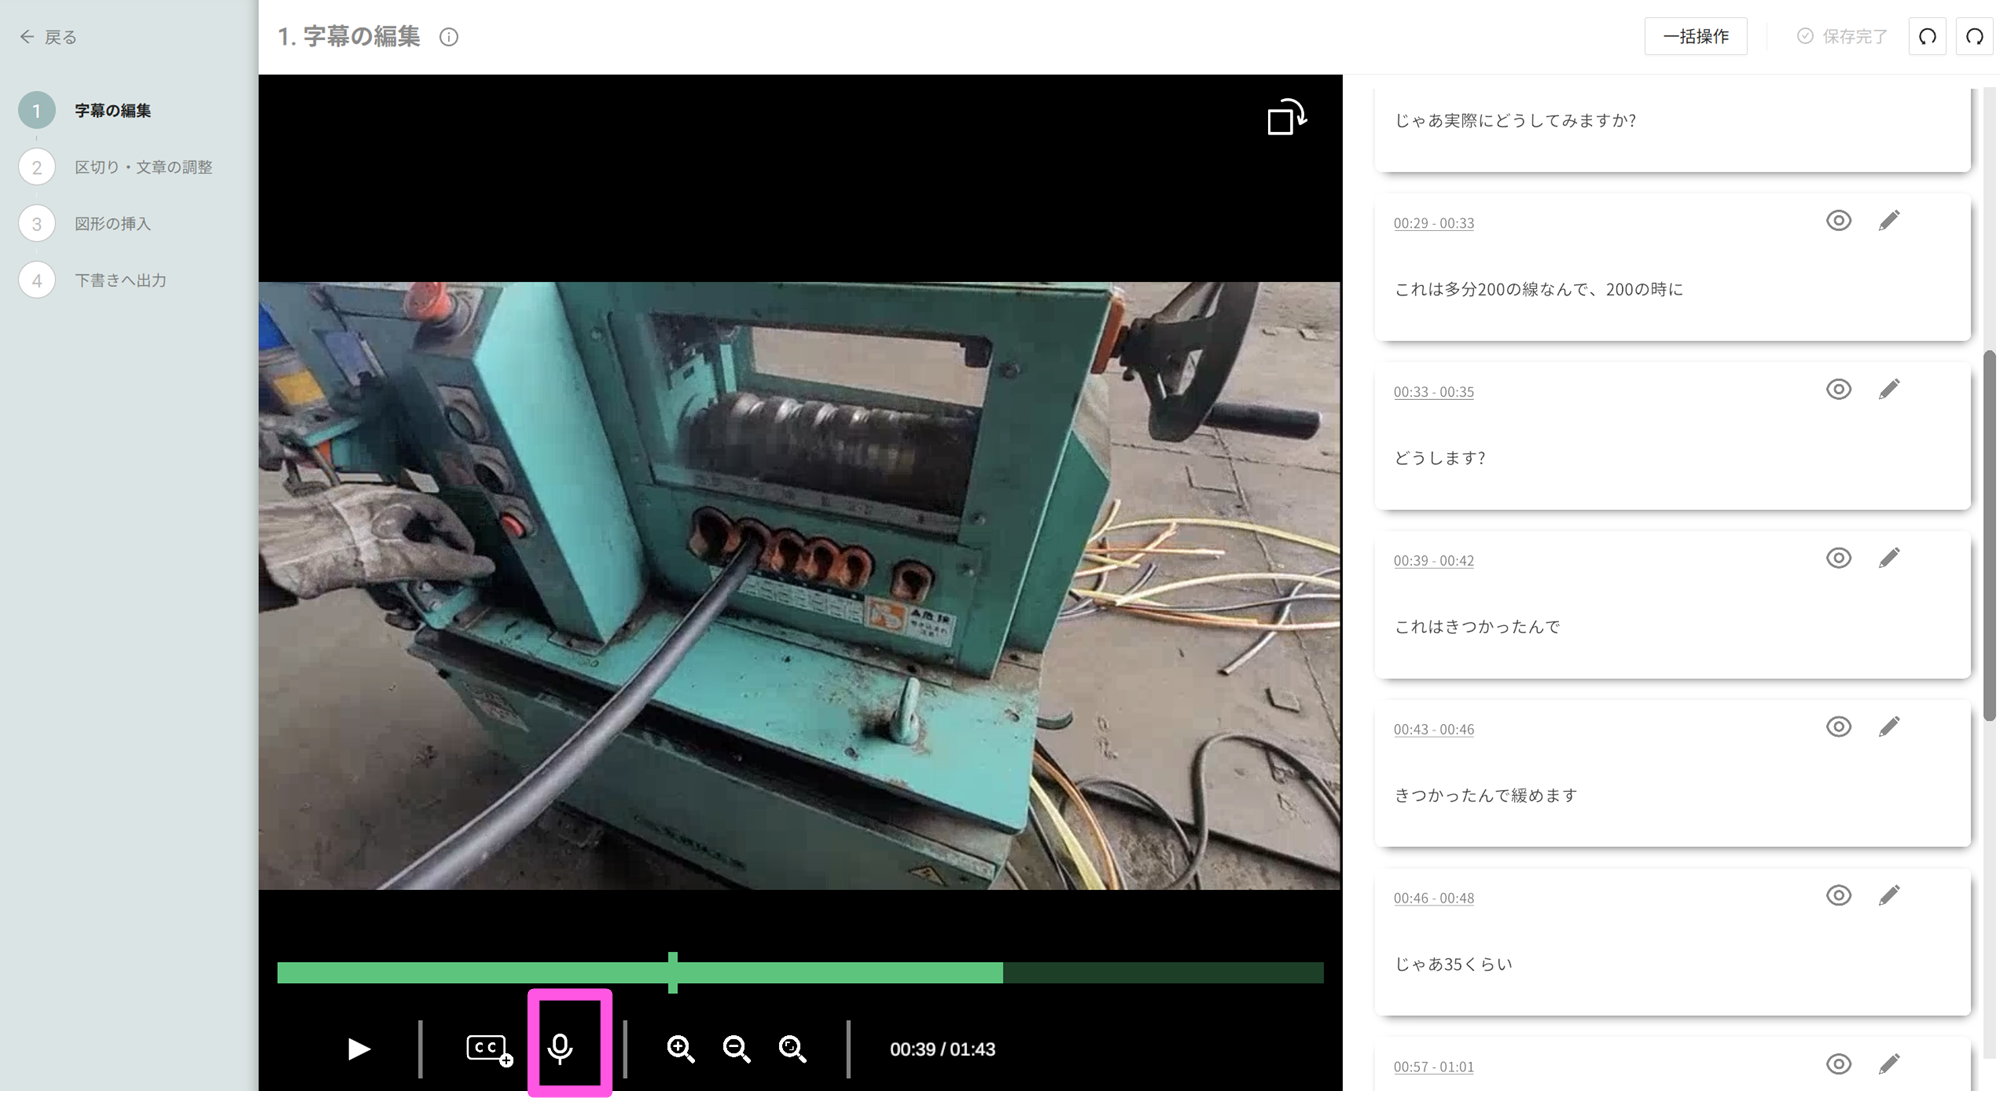Click the info icon beside 字幕の編集
This screenshot has height=1098, width=2000.
(449, 37)
